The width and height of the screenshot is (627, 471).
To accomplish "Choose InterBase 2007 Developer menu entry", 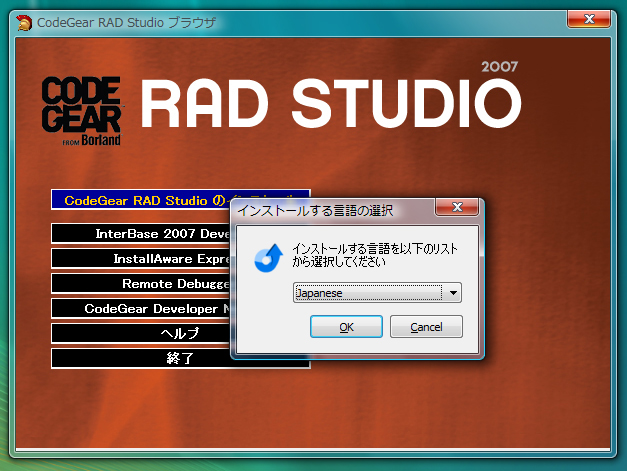I will 141,234.
